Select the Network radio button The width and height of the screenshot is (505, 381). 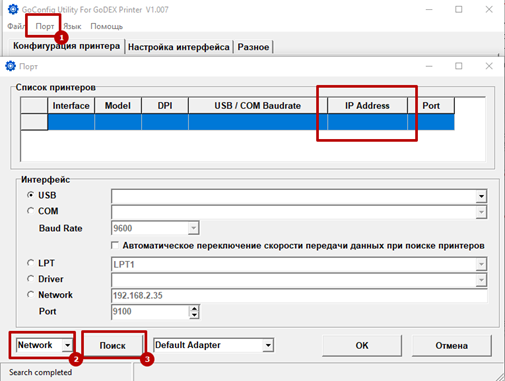point(30,294)
